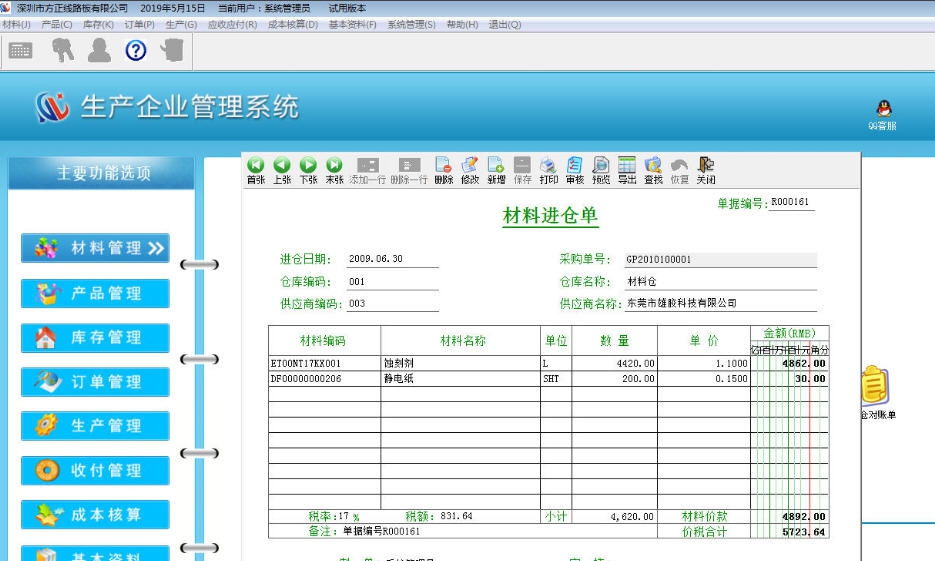Open the 系统管理(S) menu

click(x=411, y=24)
